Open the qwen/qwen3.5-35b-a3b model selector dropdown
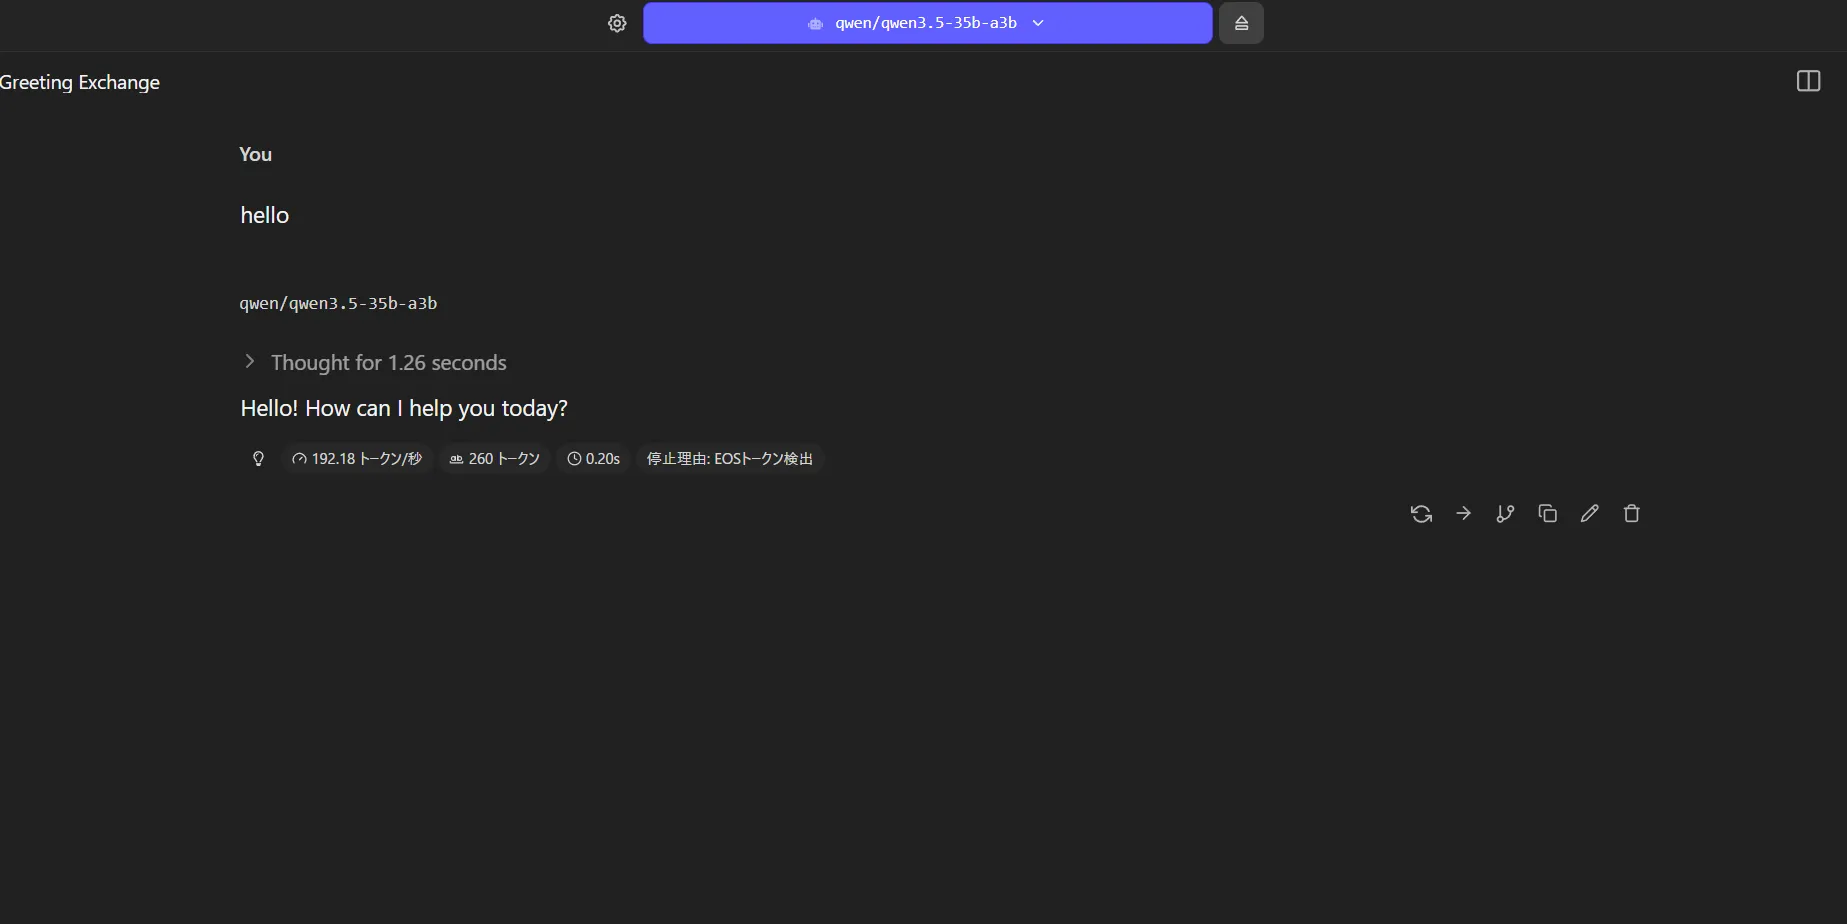Viewport: 1847px width, 924px height. pos(927,23)
